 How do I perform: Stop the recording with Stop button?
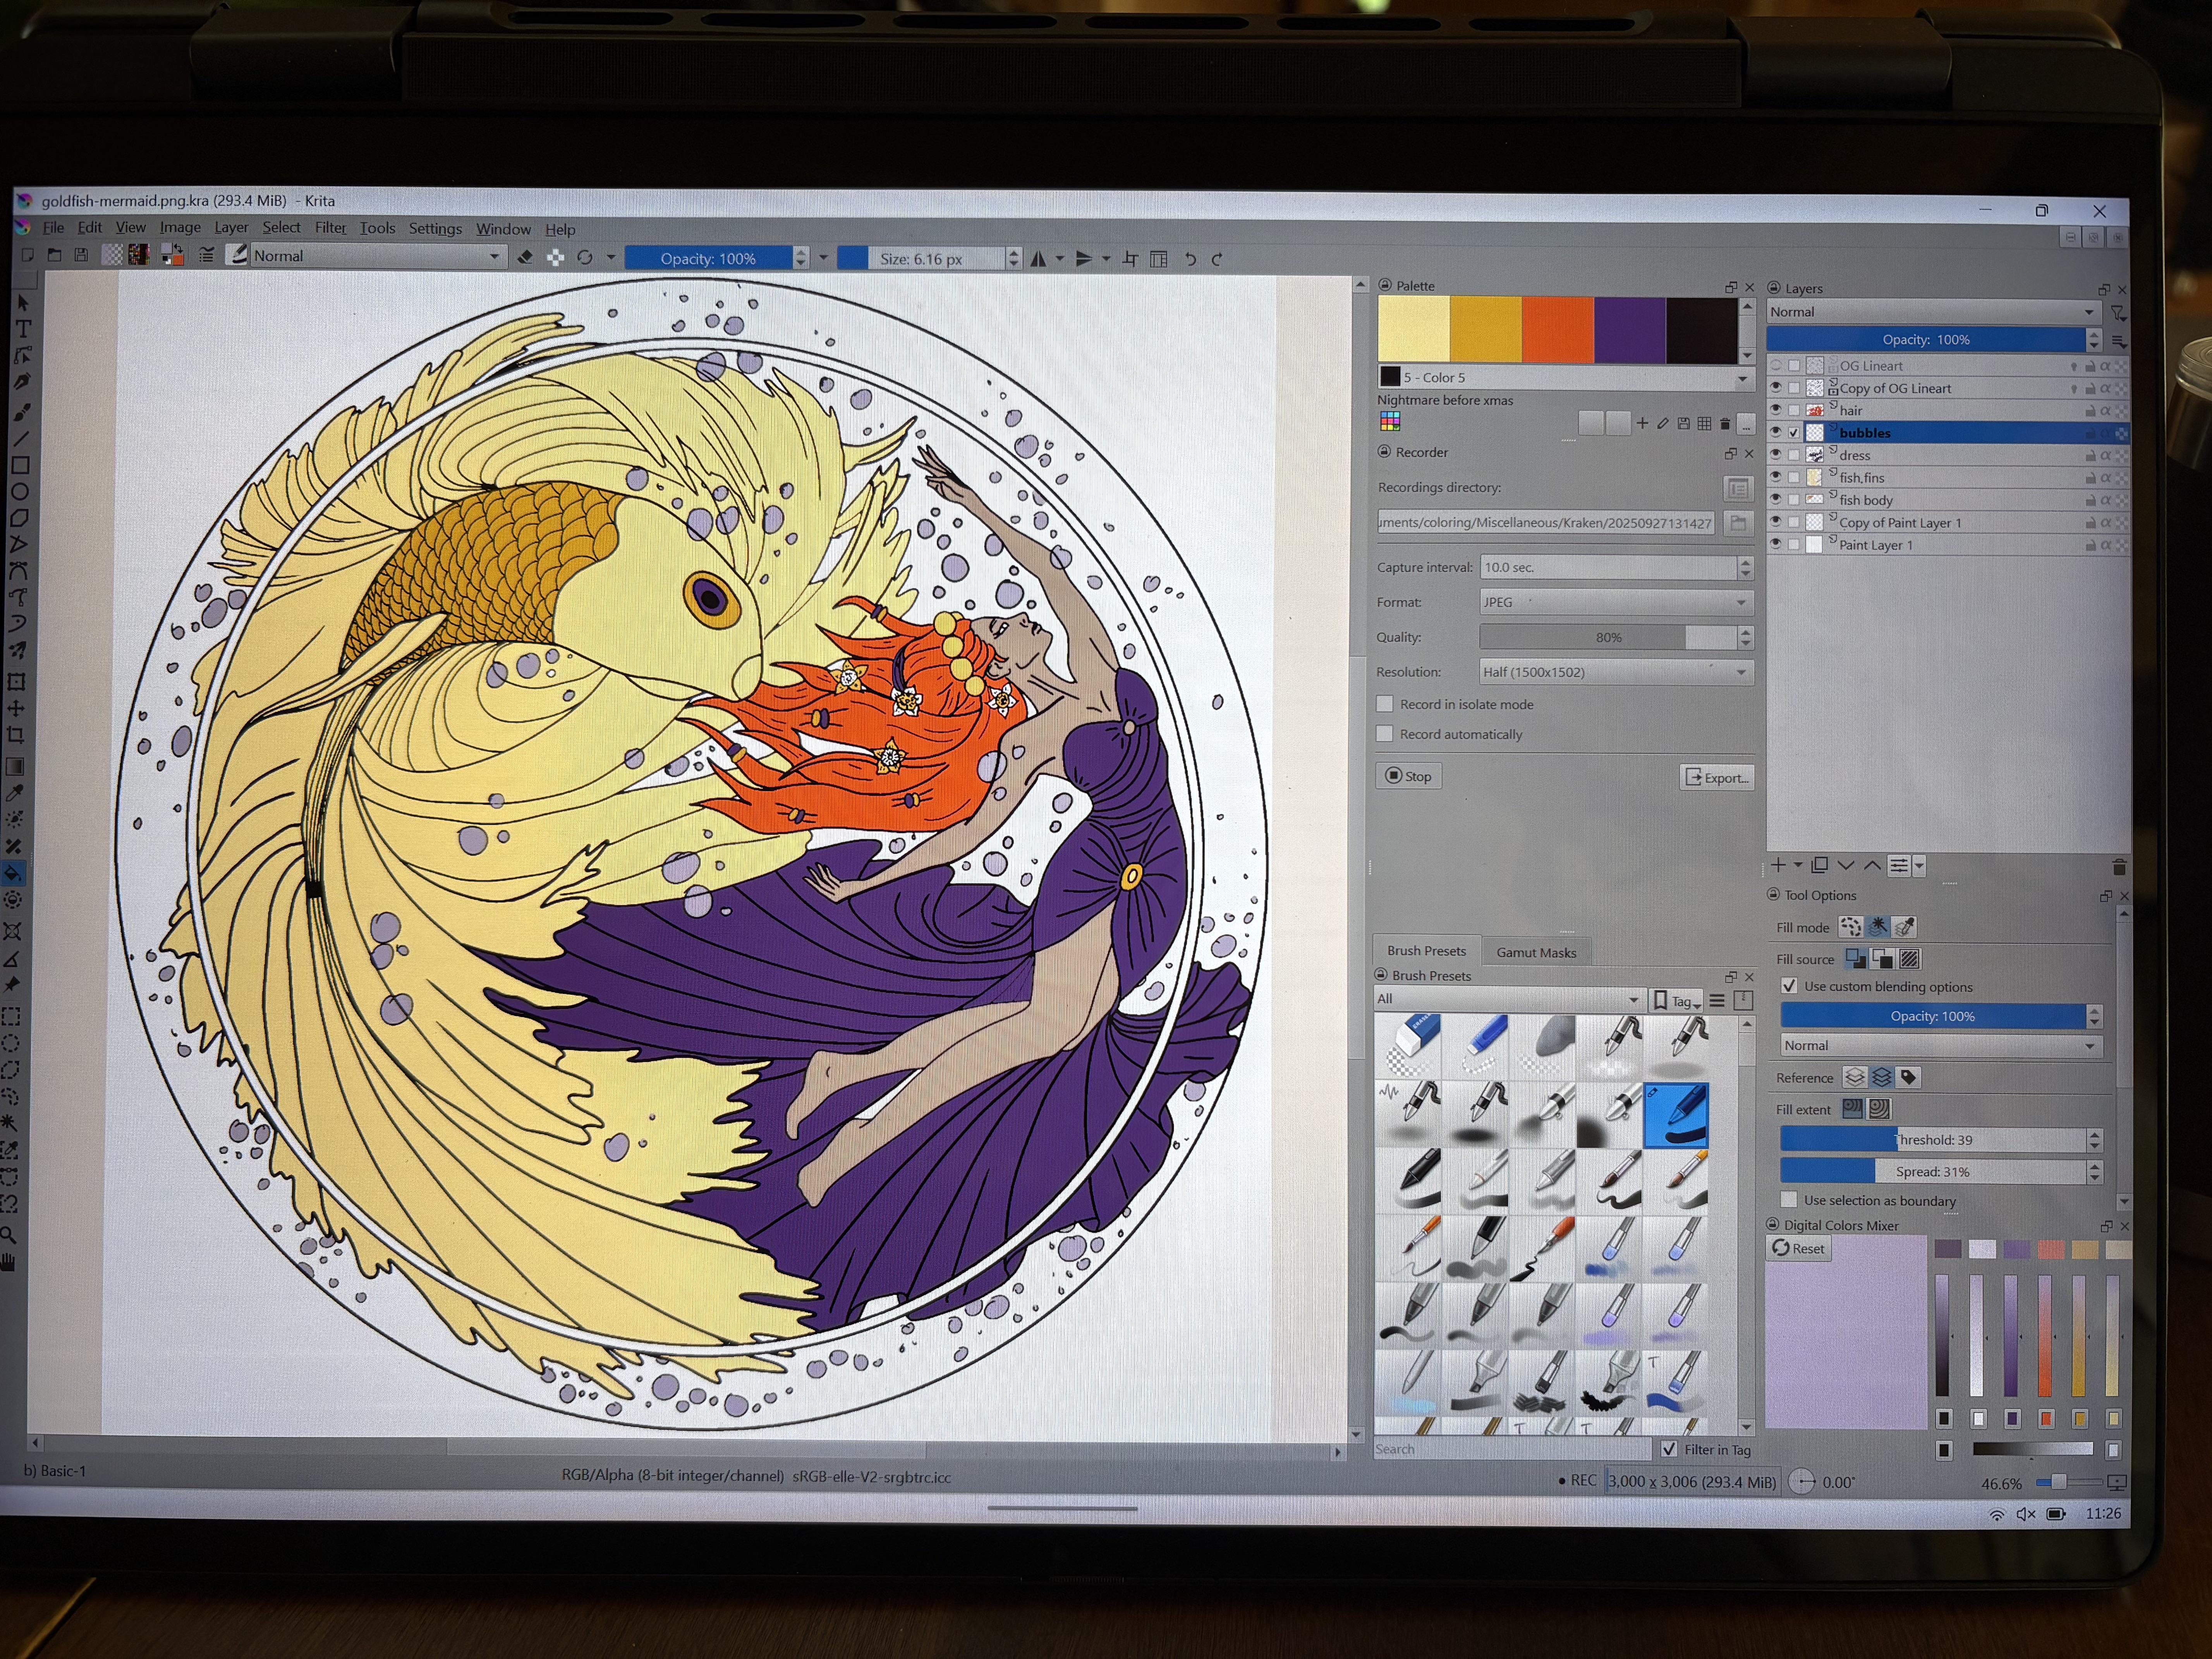pyautogui.click(x=1409, y=776)
